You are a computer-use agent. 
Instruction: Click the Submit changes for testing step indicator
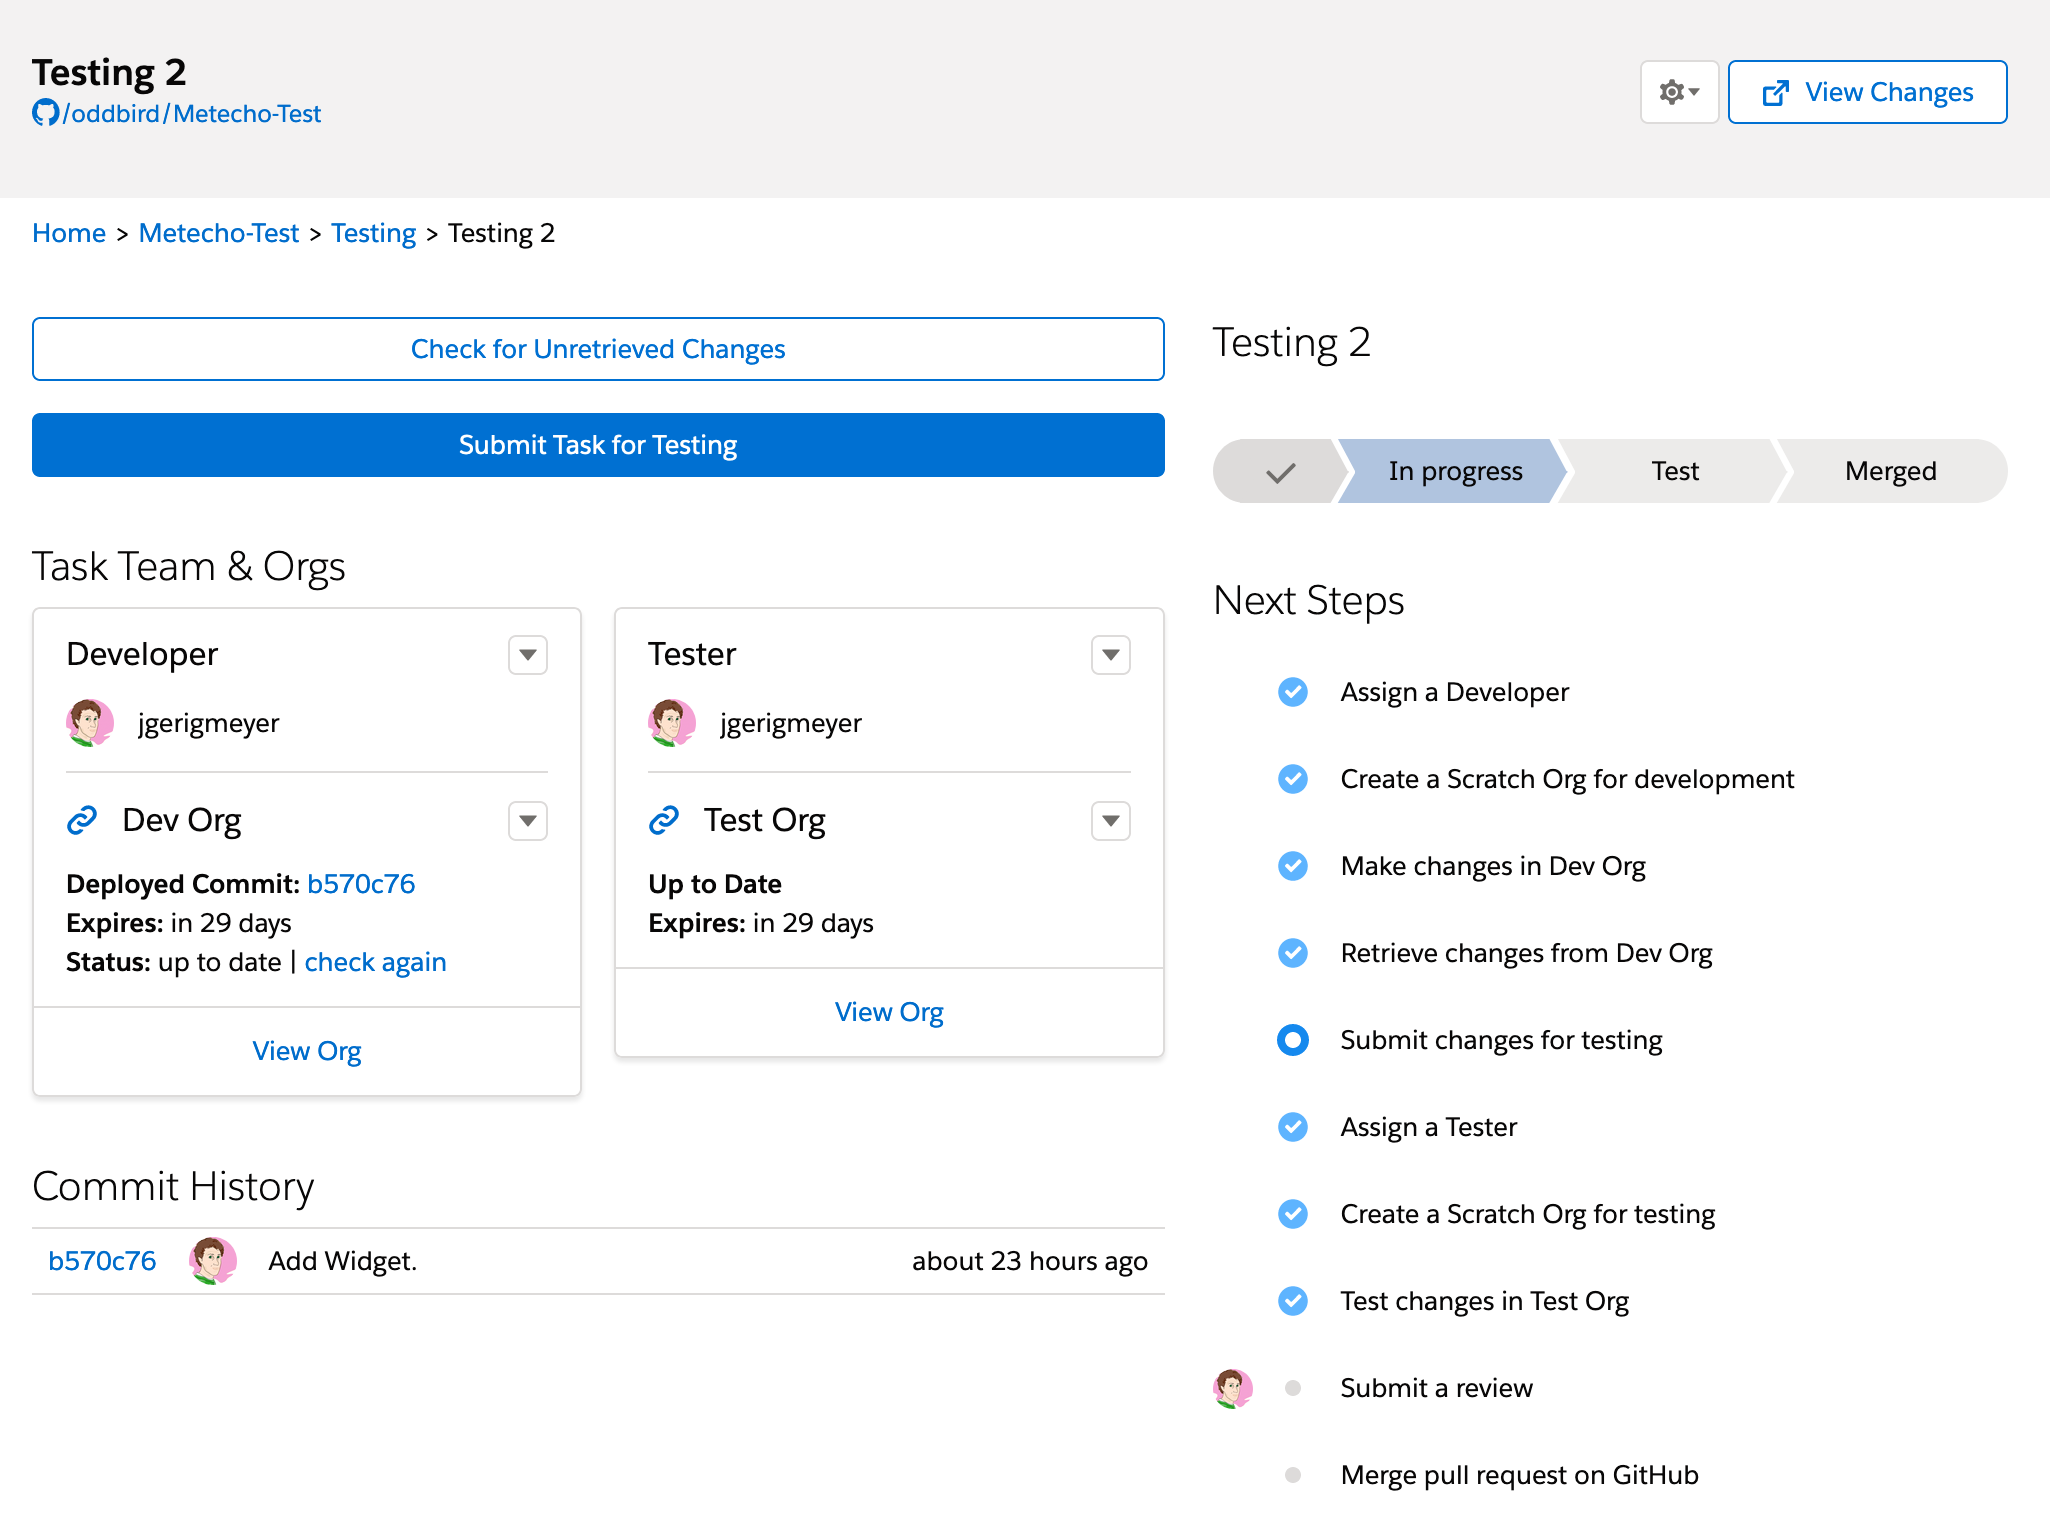pyautogui.click(x=1293, y=1040)
